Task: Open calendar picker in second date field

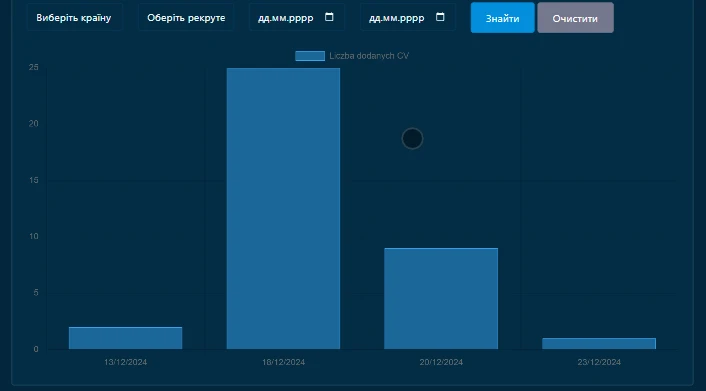Action: point(440,17)
